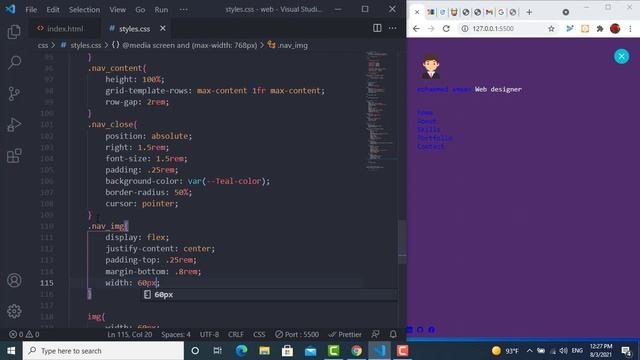This screenshot has height=360, width=640.
Task: Click the errors and warnings counter
Action: tap(24, 334)
